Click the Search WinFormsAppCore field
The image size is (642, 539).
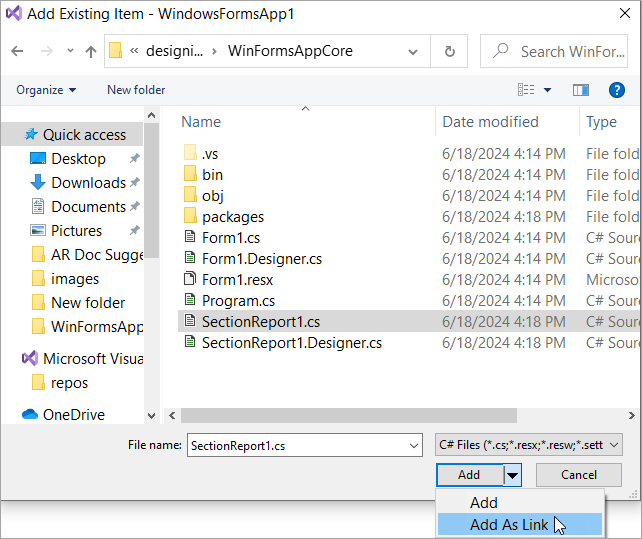pyautogui.click(x=554, y=51)
